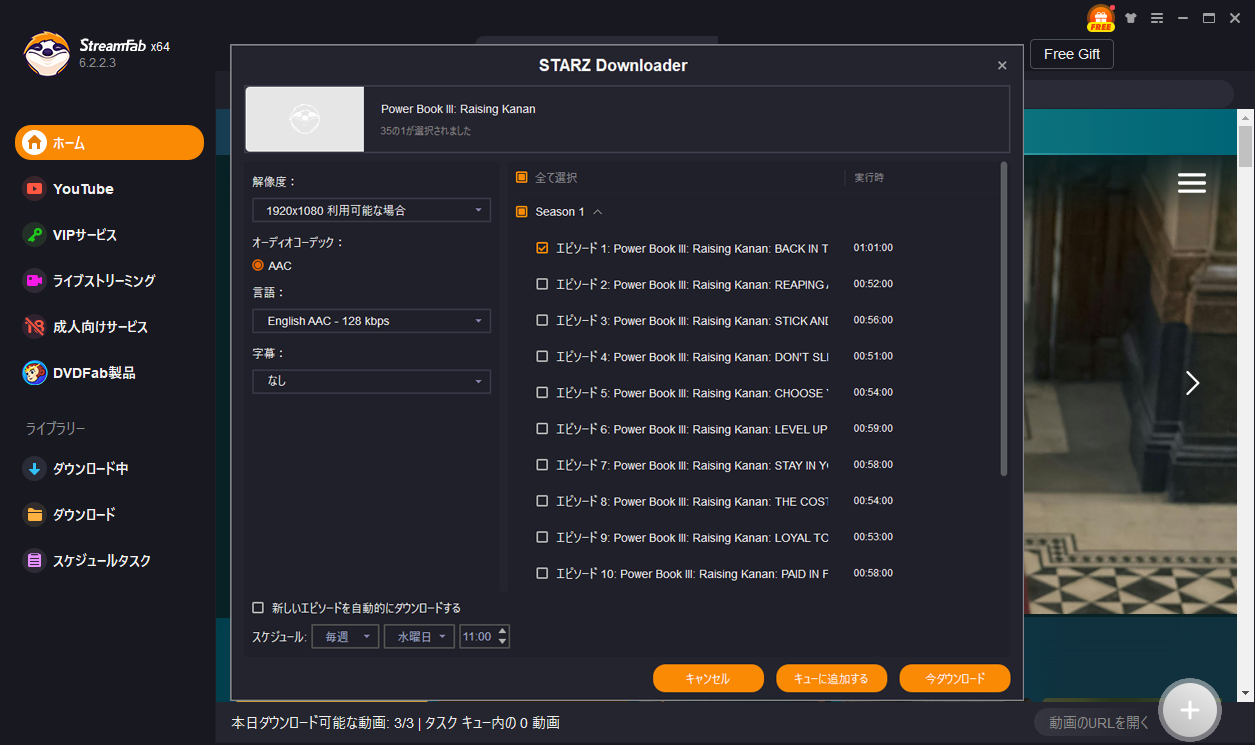This screenshot has height=745, width=1255.
Task: Click the downloading arrow icon in library
Action: [35, 469]
